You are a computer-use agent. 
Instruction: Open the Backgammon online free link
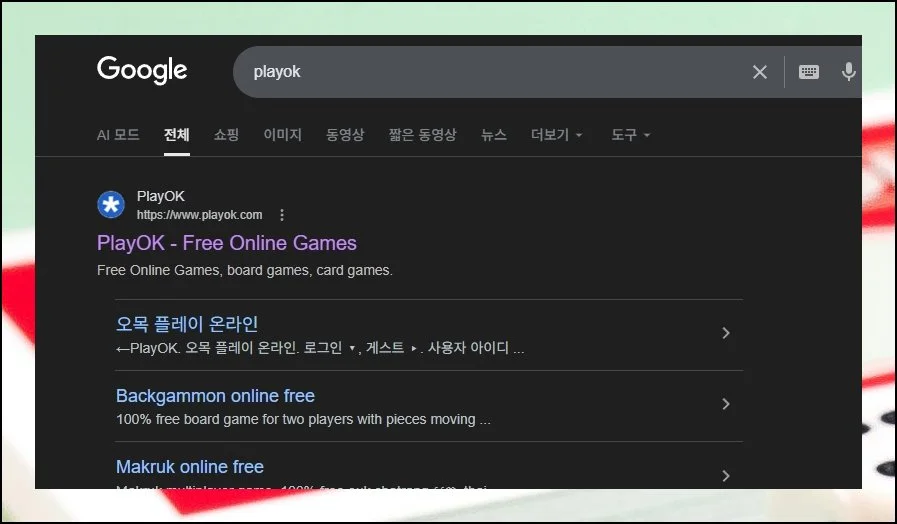(x=215, y=396)
